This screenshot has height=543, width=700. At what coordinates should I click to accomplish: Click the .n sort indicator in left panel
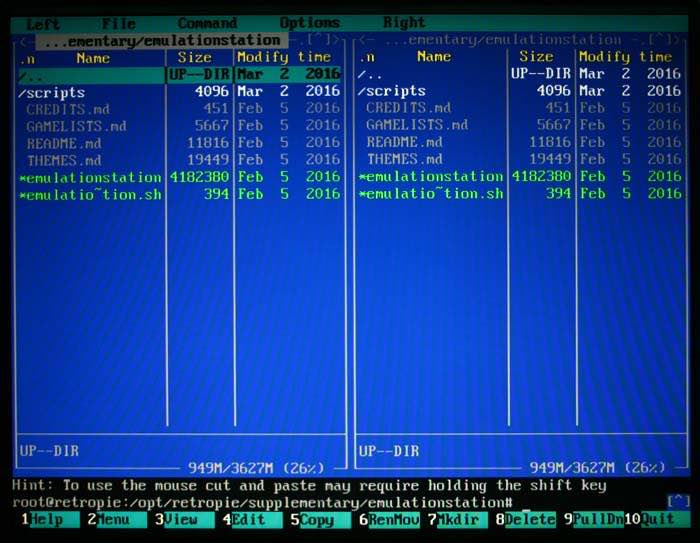(x=28, y=59)
